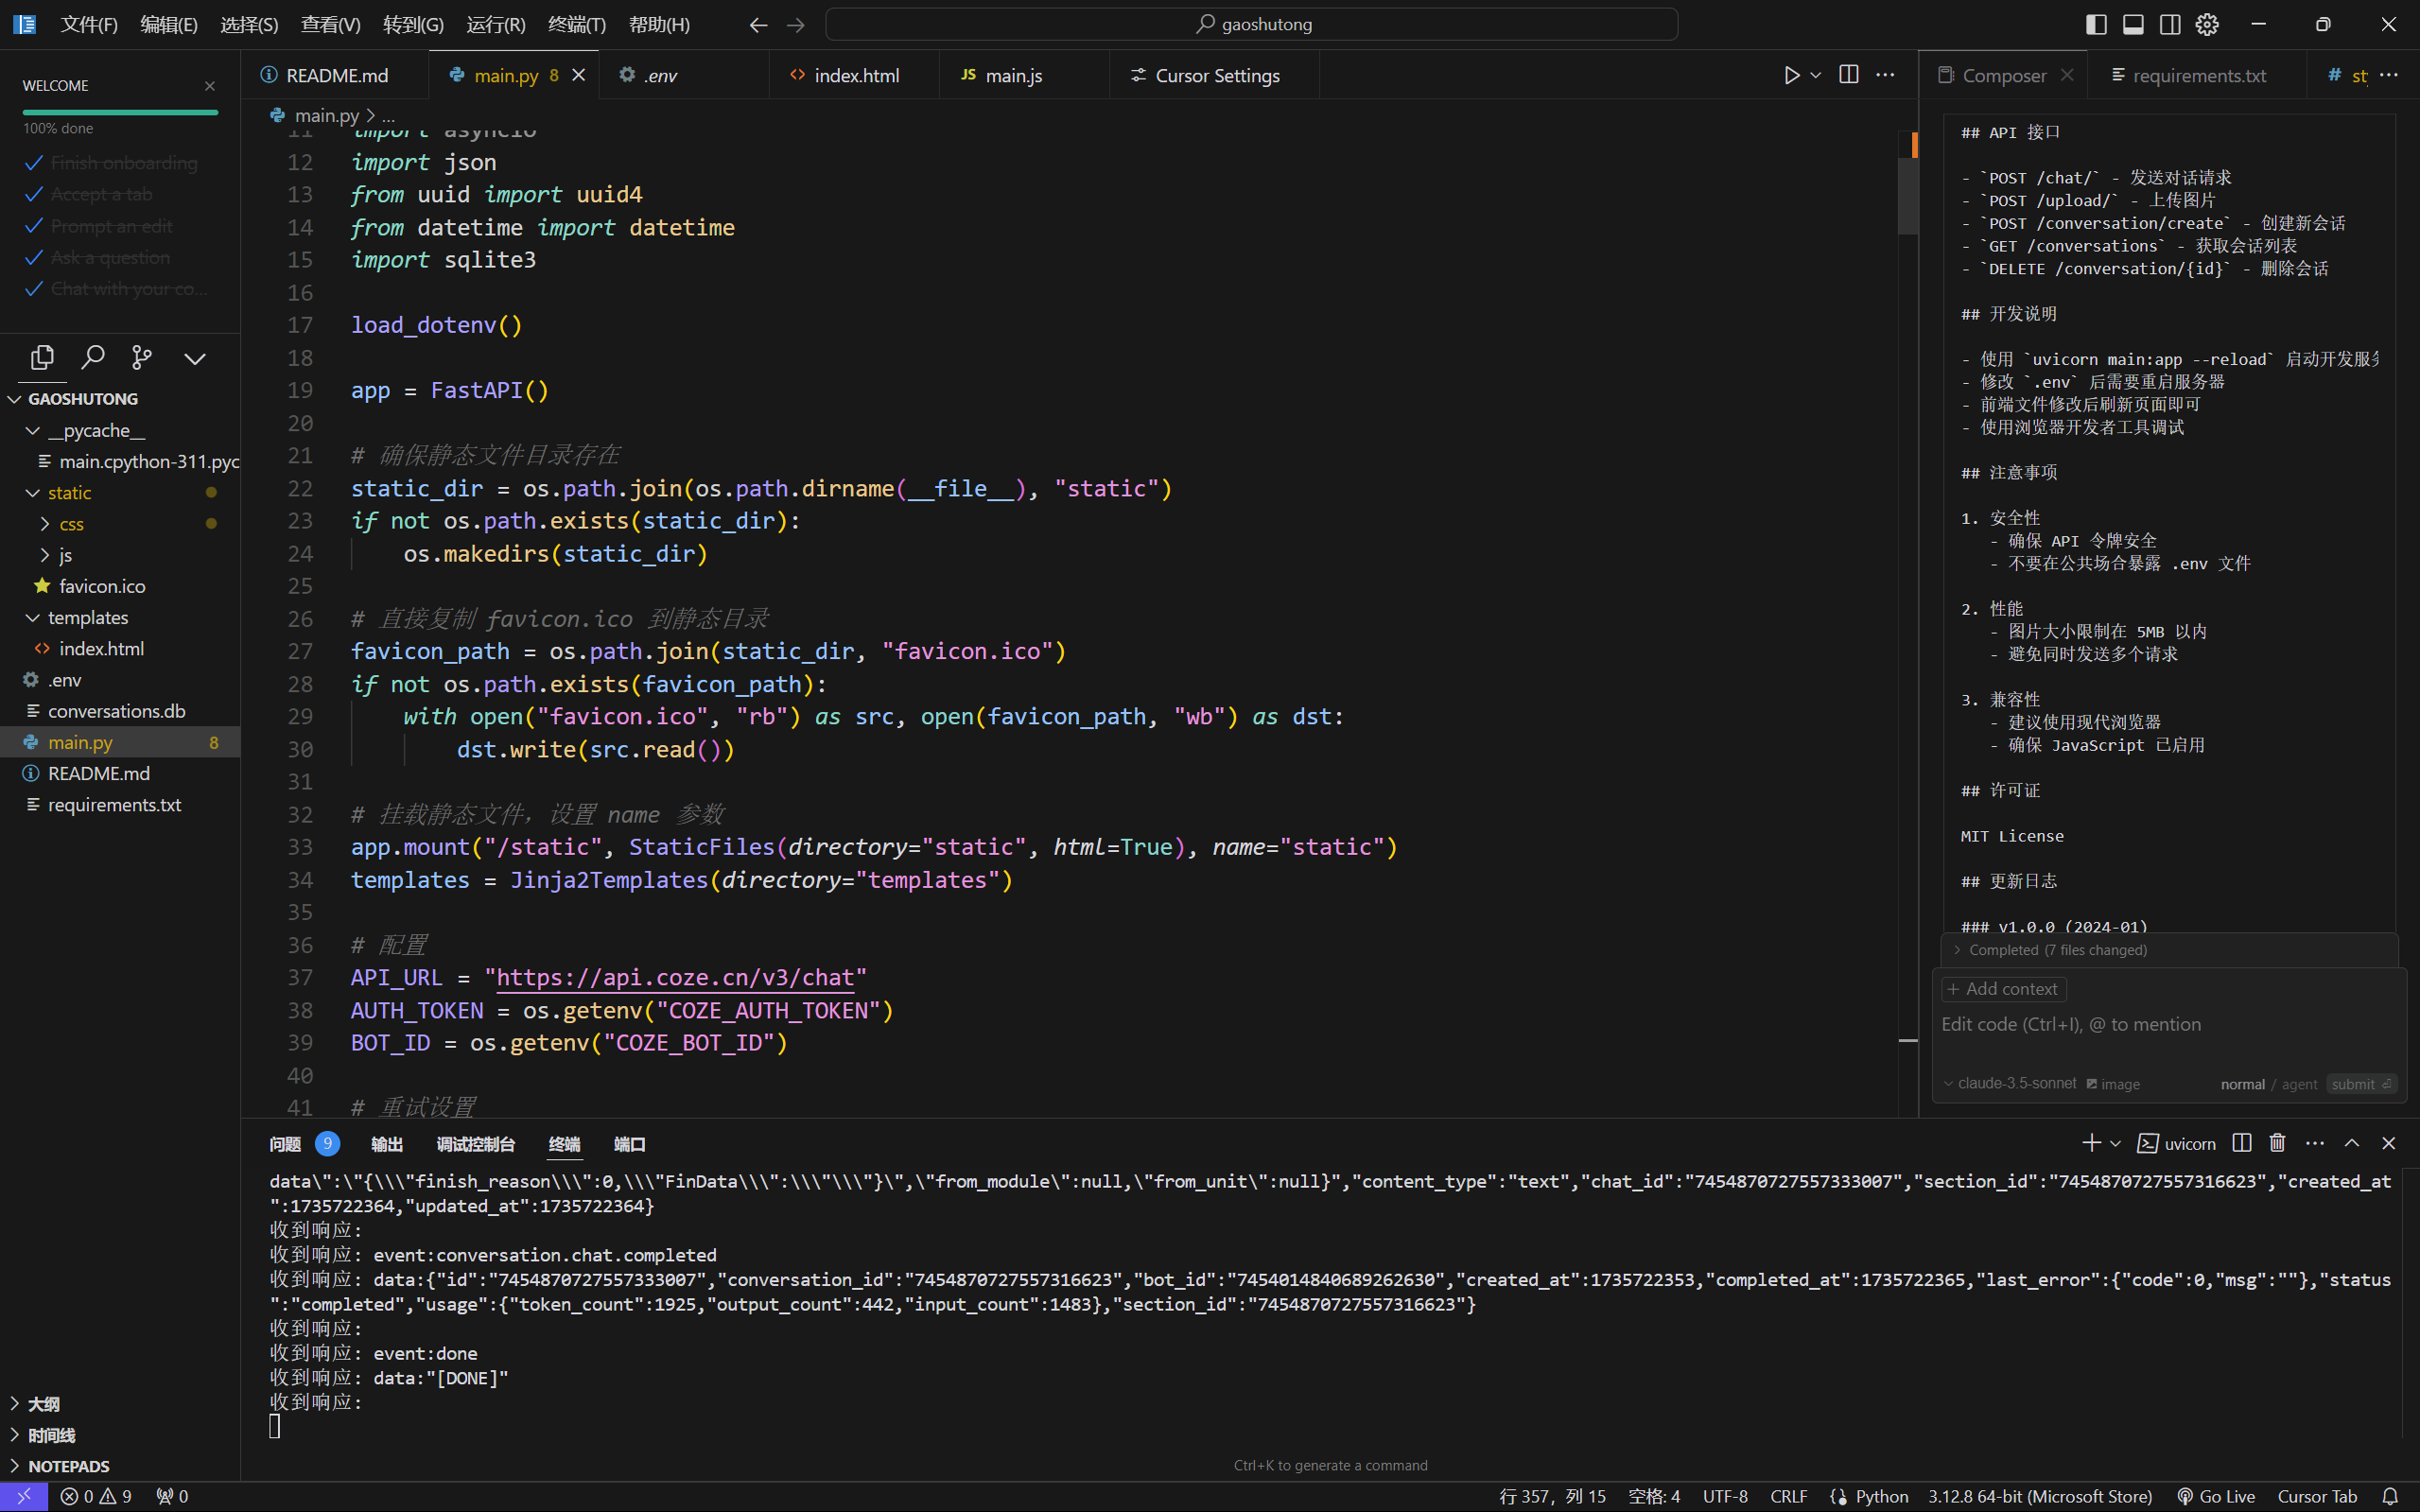Toggle the primary sidebar layout icon

coord(2096,24)
